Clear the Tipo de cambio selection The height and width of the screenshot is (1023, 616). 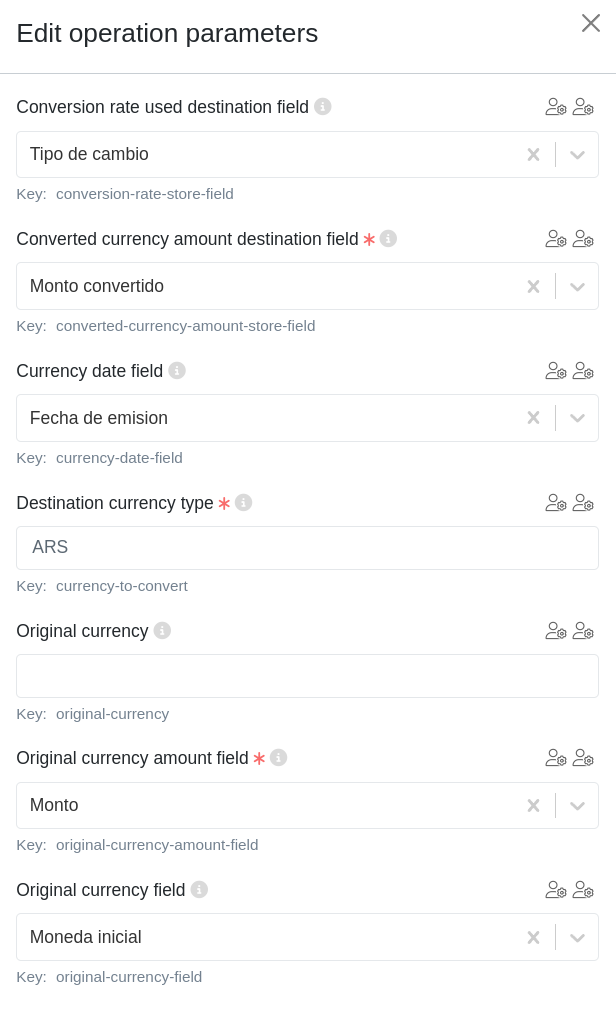coord(533,155)
